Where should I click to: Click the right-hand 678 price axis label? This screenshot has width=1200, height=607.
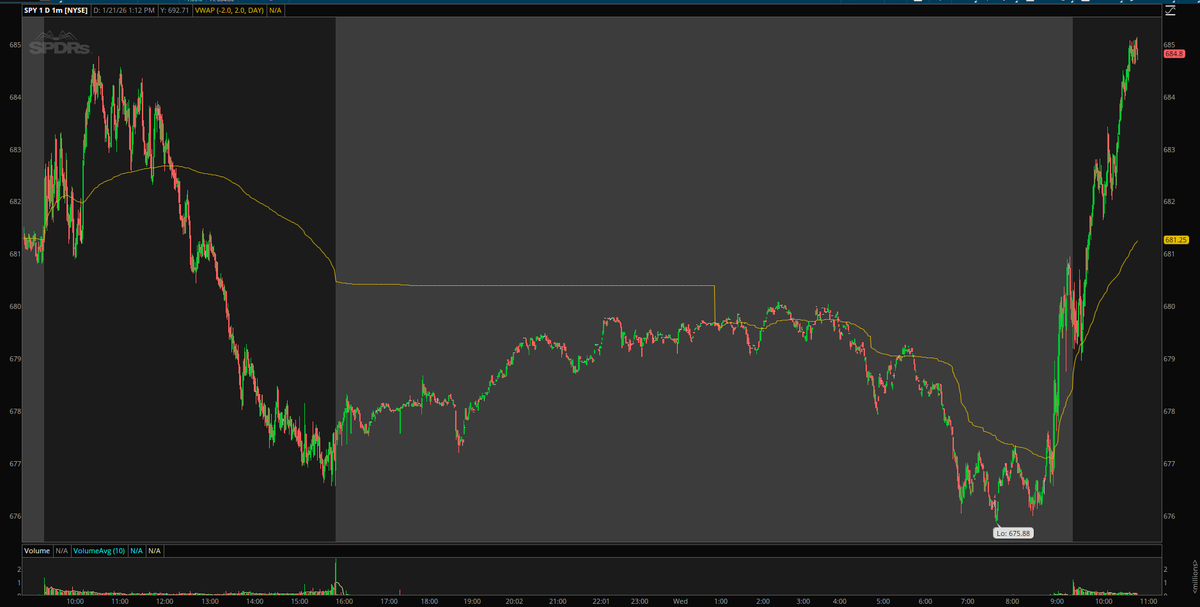point(1169,411)
